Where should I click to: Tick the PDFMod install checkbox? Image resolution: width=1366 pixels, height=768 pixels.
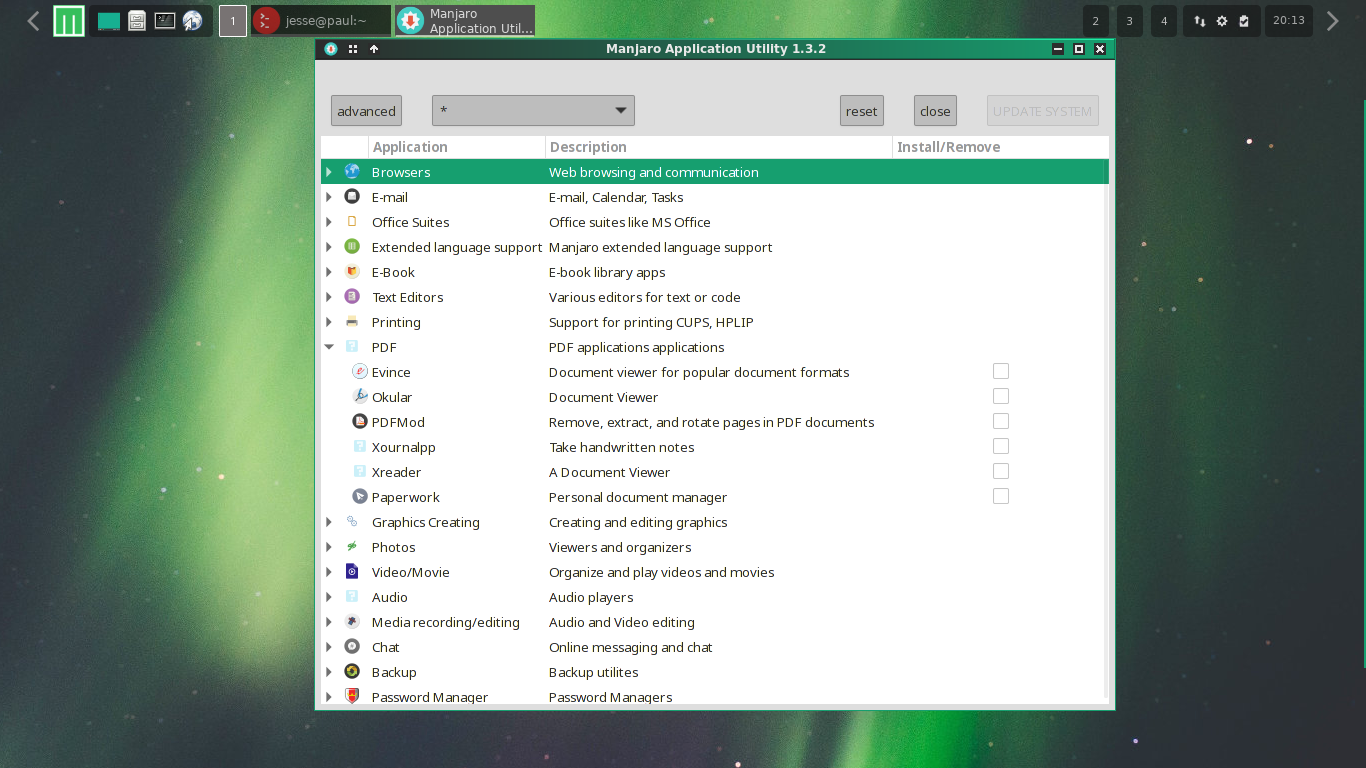[1001, 422]
